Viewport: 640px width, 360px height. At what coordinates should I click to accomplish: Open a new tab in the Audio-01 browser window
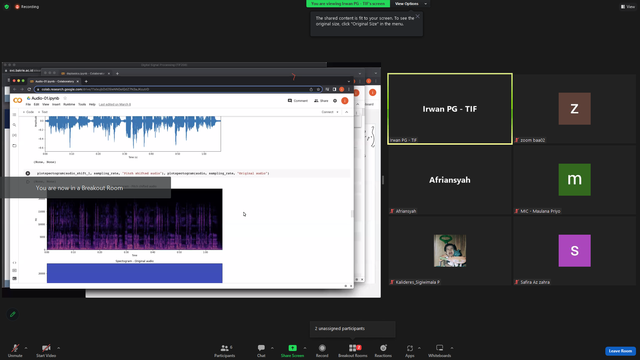(x=86, y=81)
